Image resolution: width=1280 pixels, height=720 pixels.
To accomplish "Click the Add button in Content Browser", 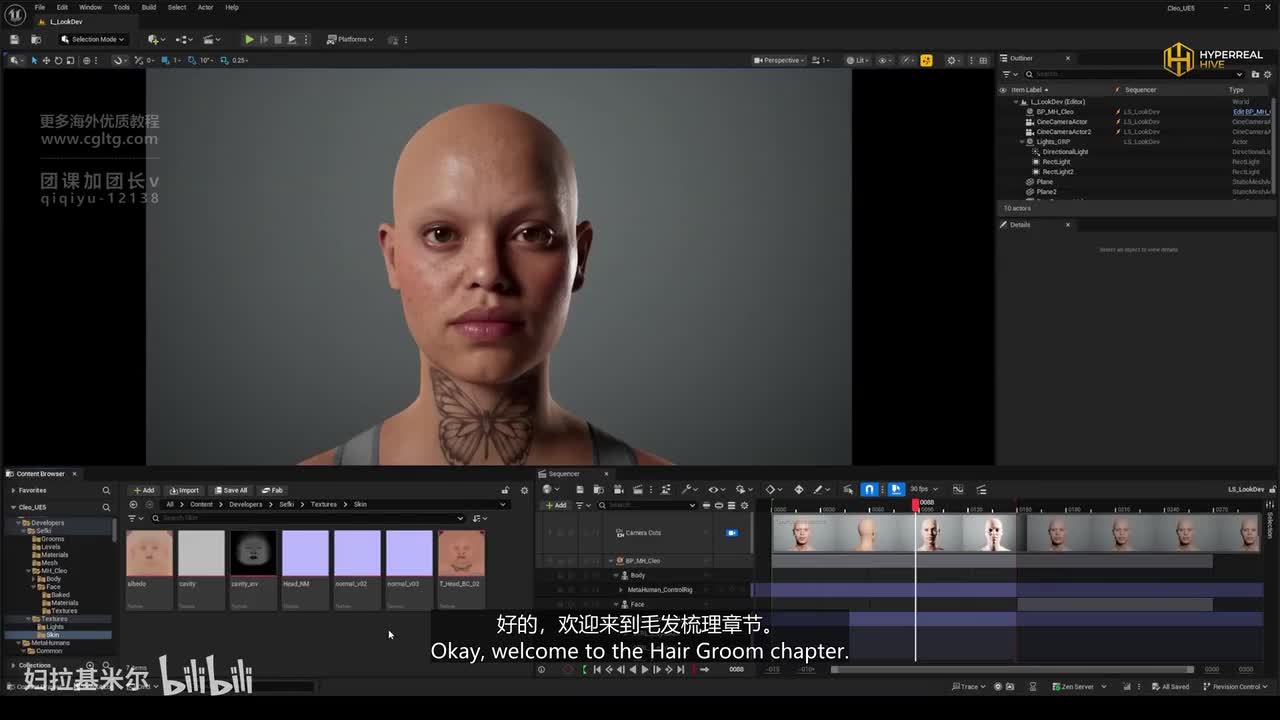I will point(144,490).
